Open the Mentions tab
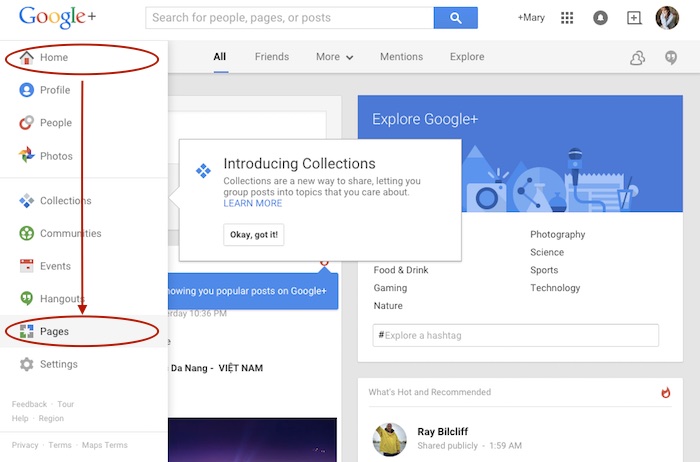This screenshot has height=462, width=700. click(x=401, y=57)
